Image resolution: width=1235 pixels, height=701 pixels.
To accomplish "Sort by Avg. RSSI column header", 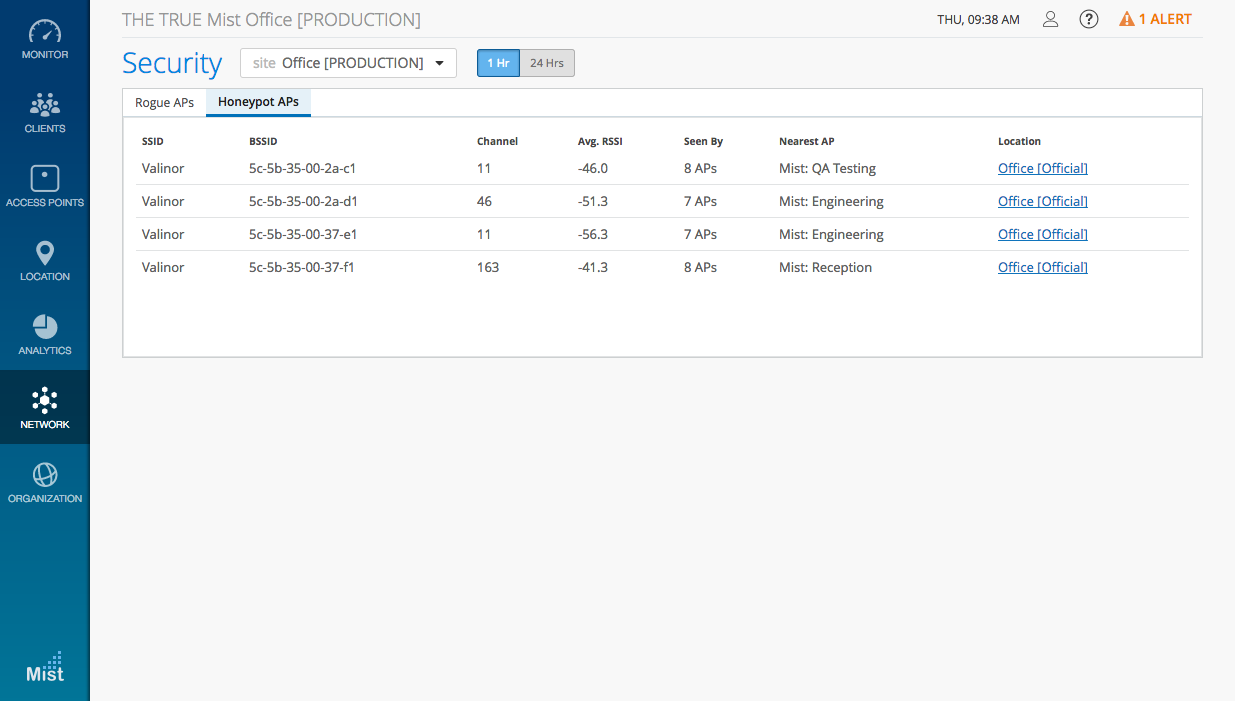I will [x=600, y=141].
